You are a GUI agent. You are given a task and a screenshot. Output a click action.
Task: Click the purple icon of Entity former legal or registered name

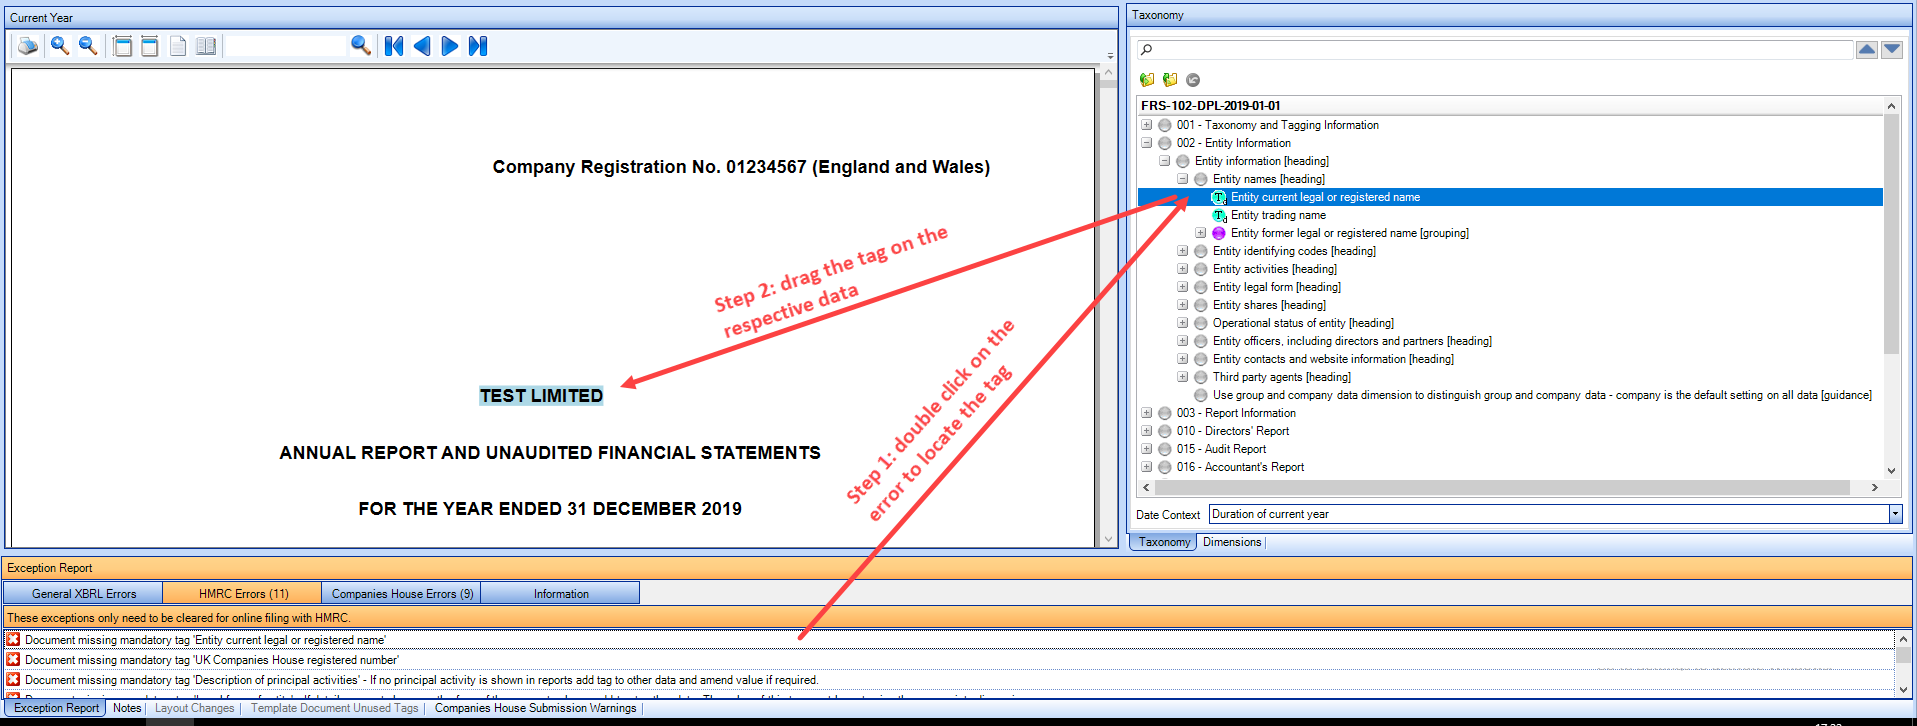pos(1219,233)
